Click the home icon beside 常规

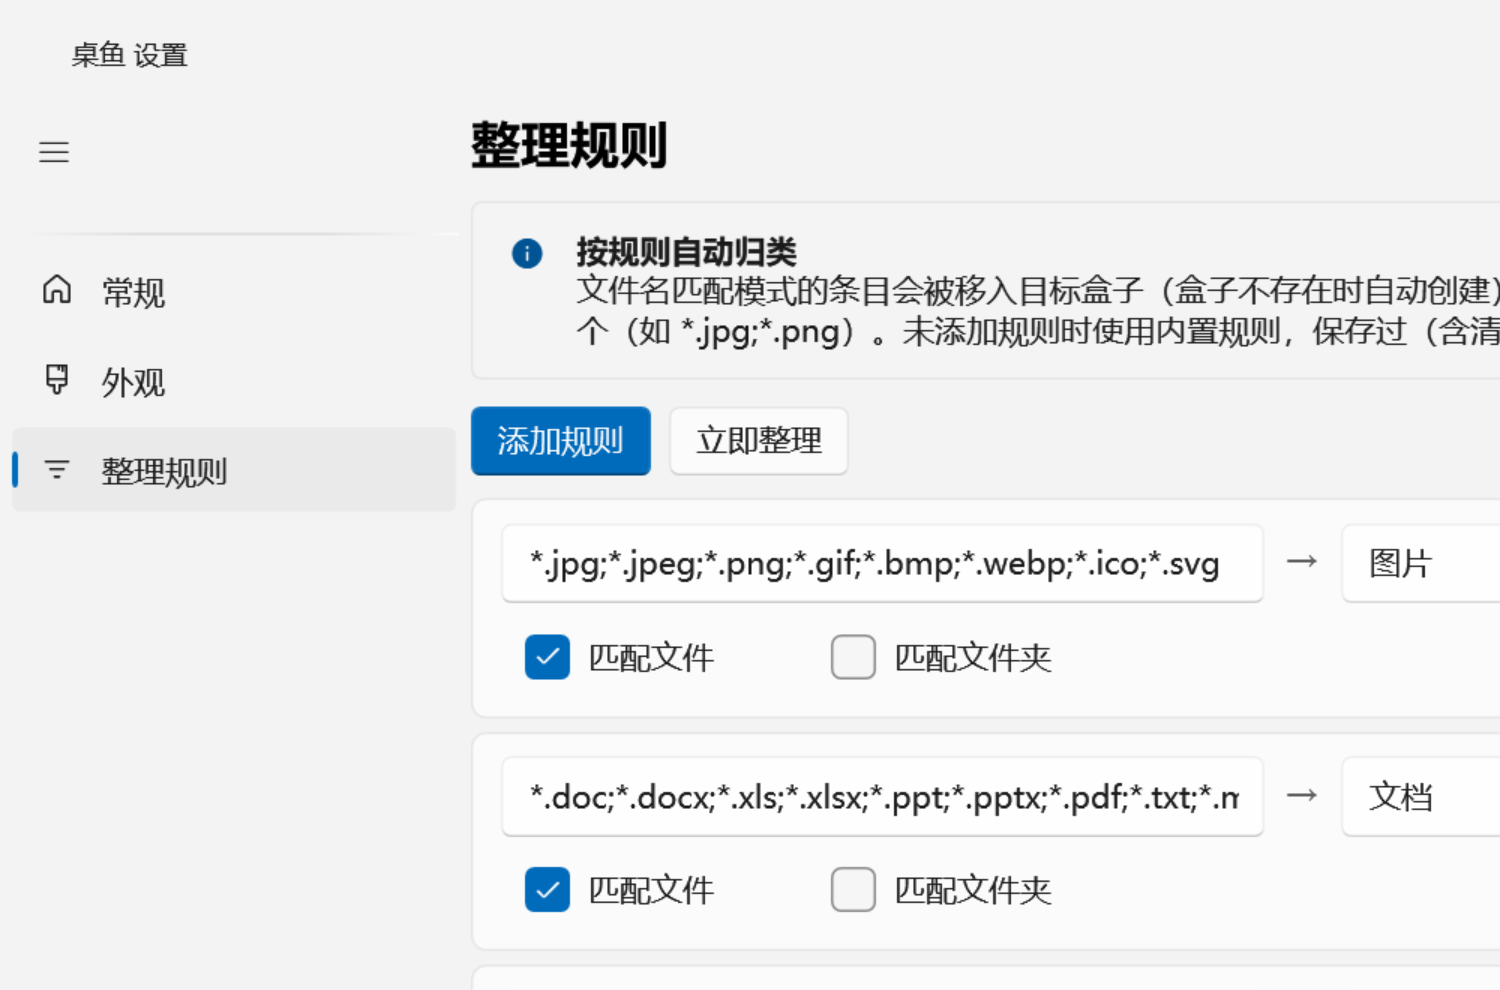[x=57, y=290]
